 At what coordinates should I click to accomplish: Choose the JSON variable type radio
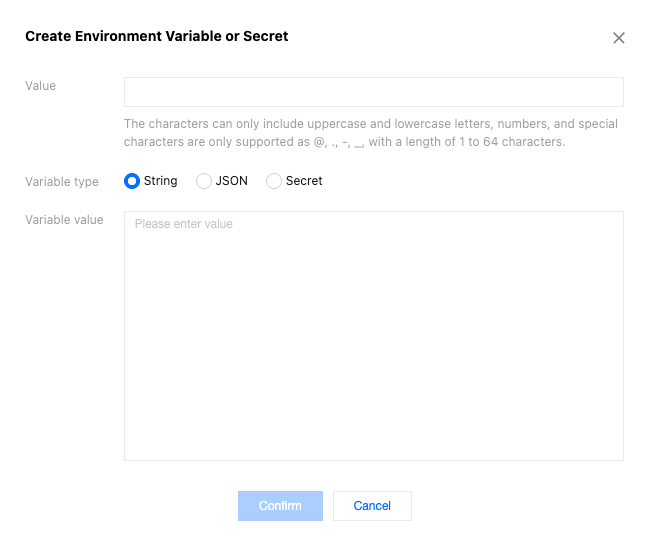click(204, 181)
